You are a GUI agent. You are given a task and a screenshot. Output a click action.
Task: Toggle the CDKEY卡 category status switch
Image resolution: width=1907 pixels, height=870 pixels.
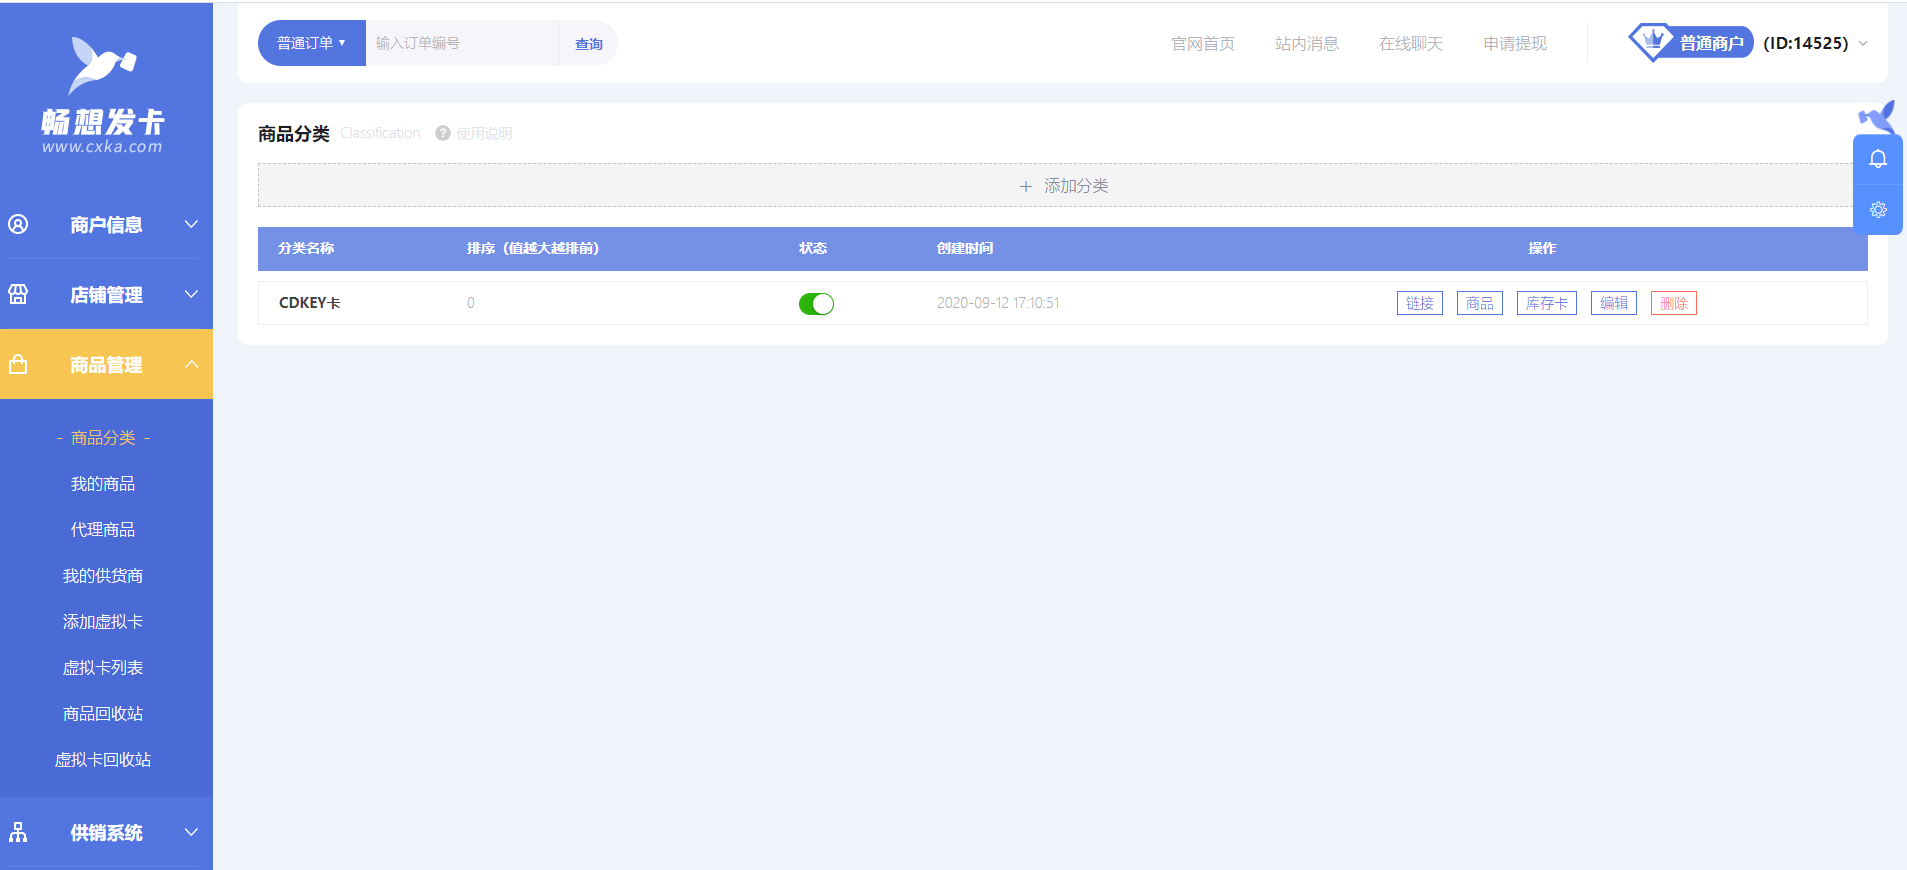816,304
